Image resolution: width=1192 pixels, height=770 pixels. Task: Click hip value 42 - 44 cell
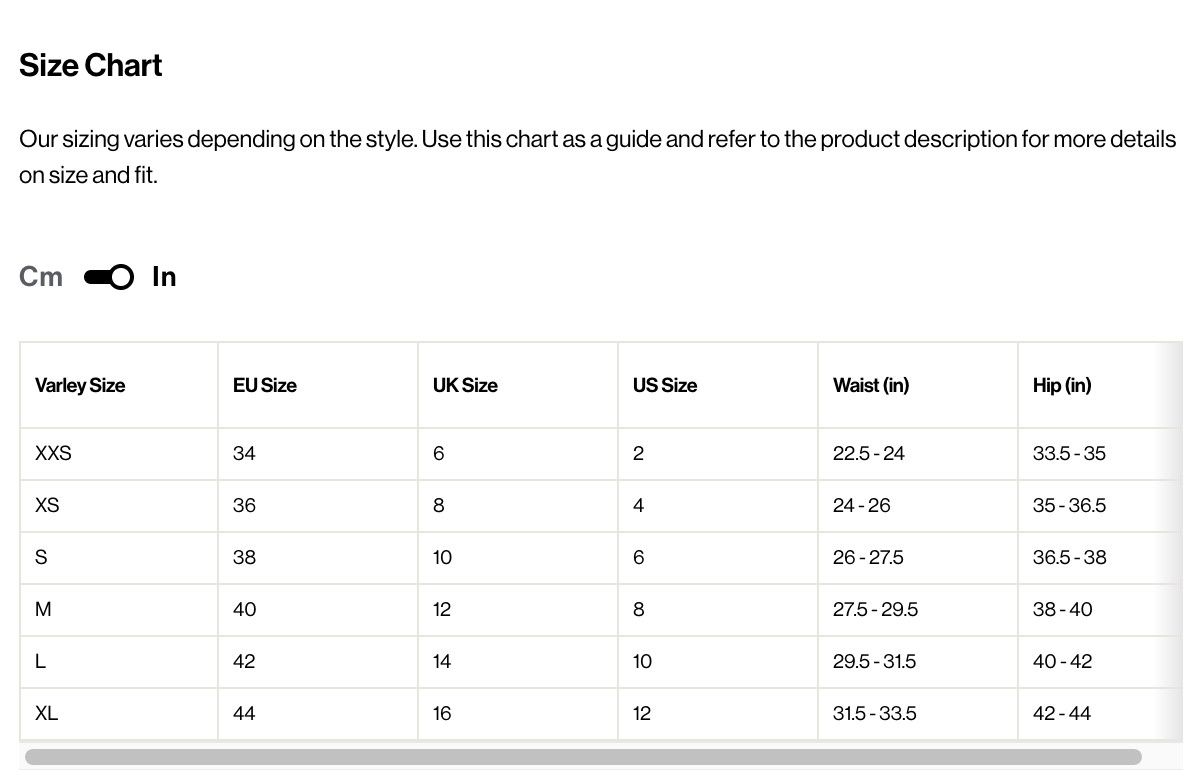pyautogui.click(x=1100, y=714)
